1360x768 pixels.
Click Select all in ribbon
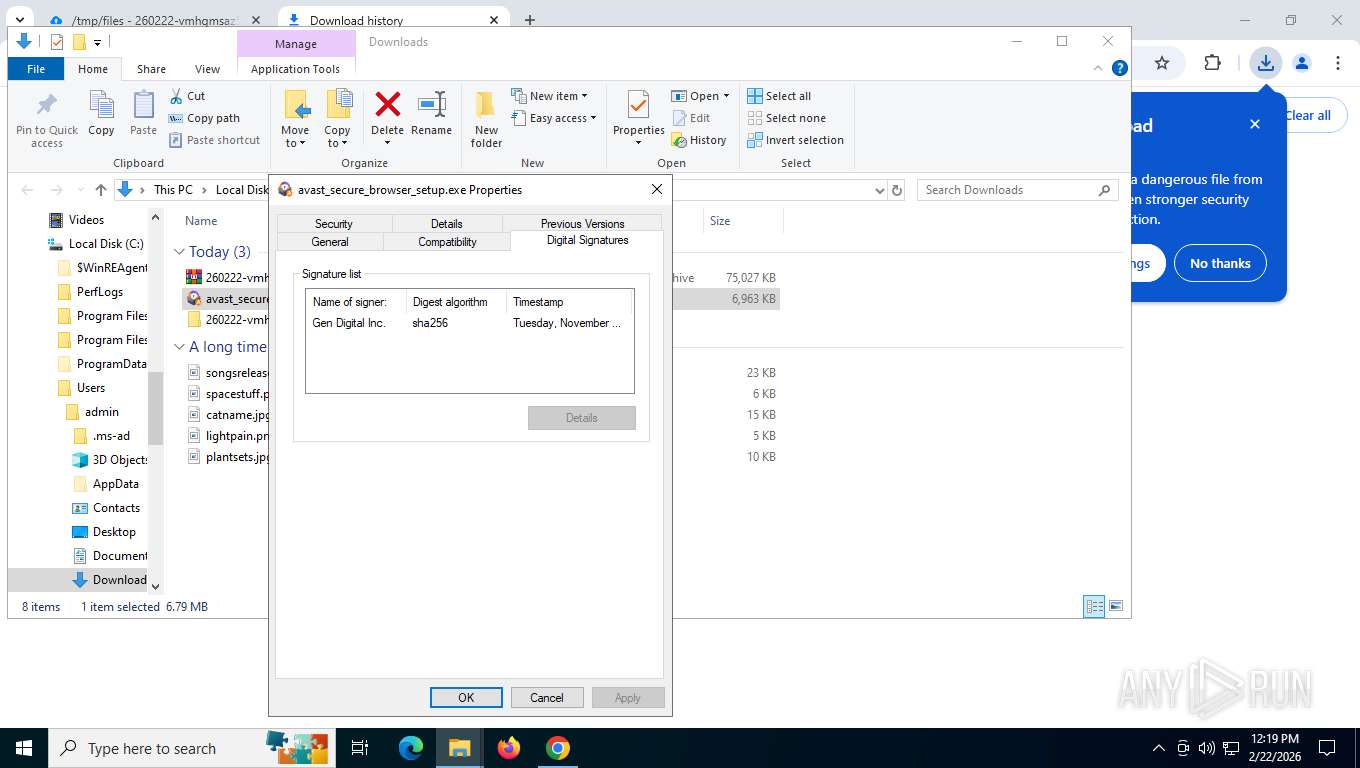tap(779, 96)
